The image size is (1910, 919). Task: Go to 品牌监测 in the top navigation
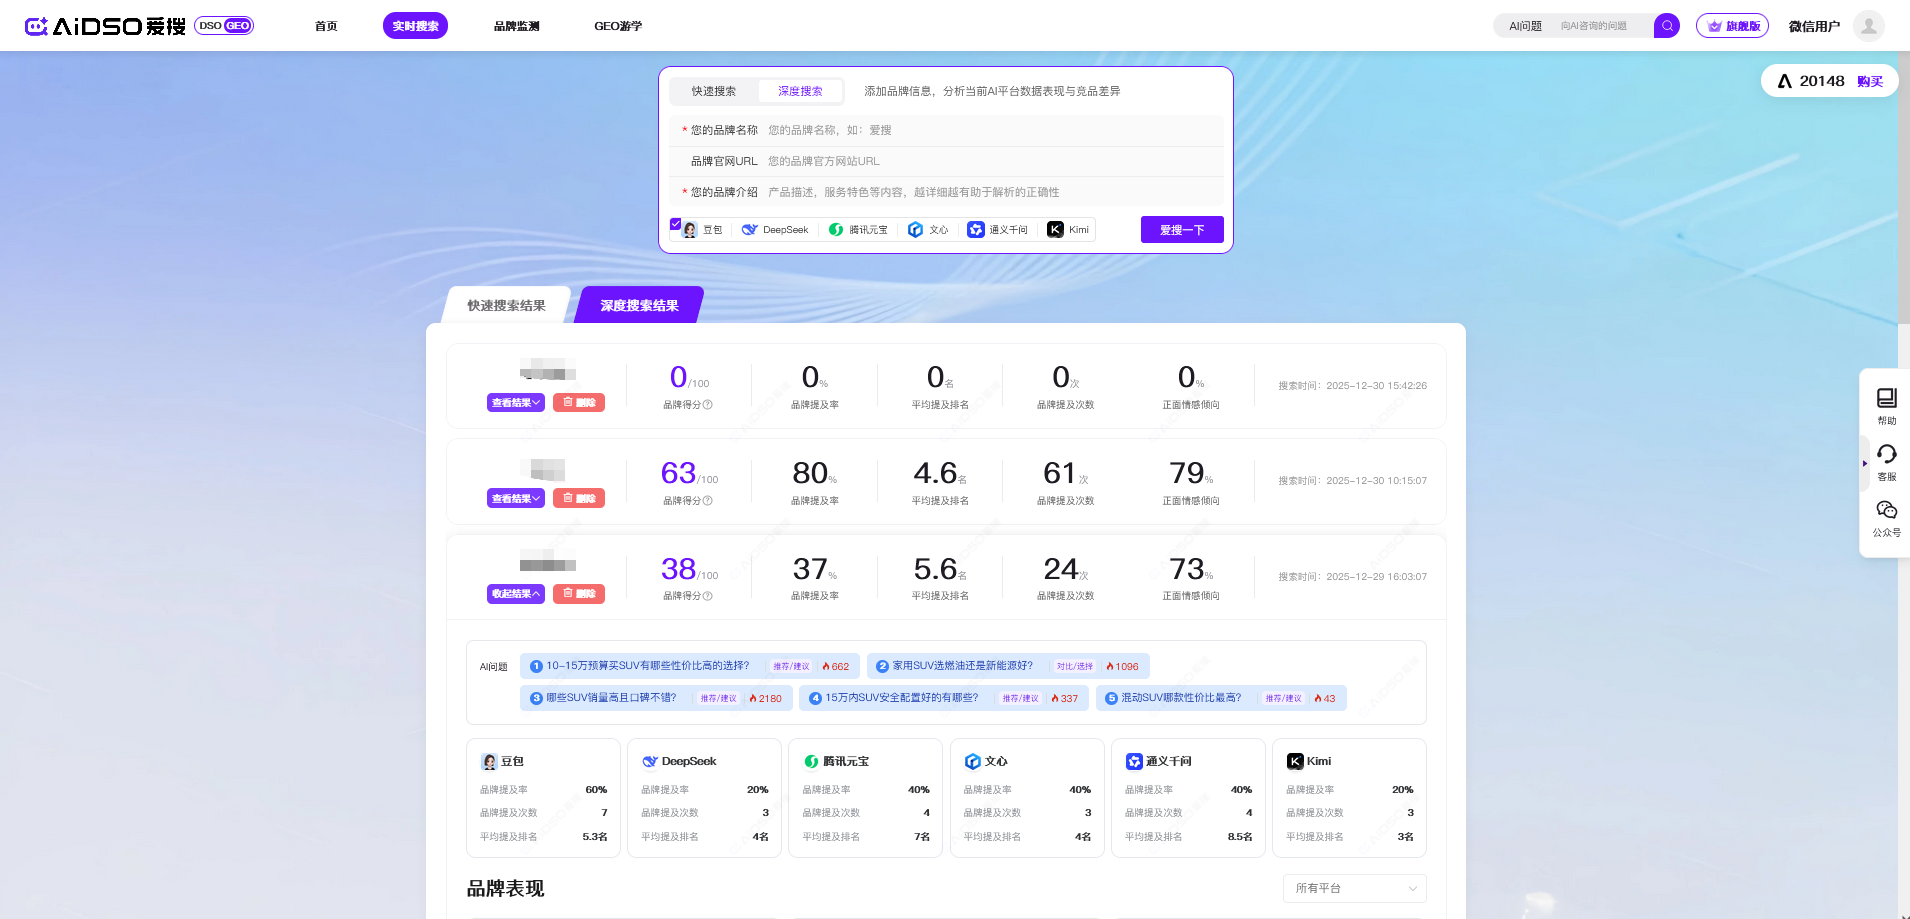(516, 26)
